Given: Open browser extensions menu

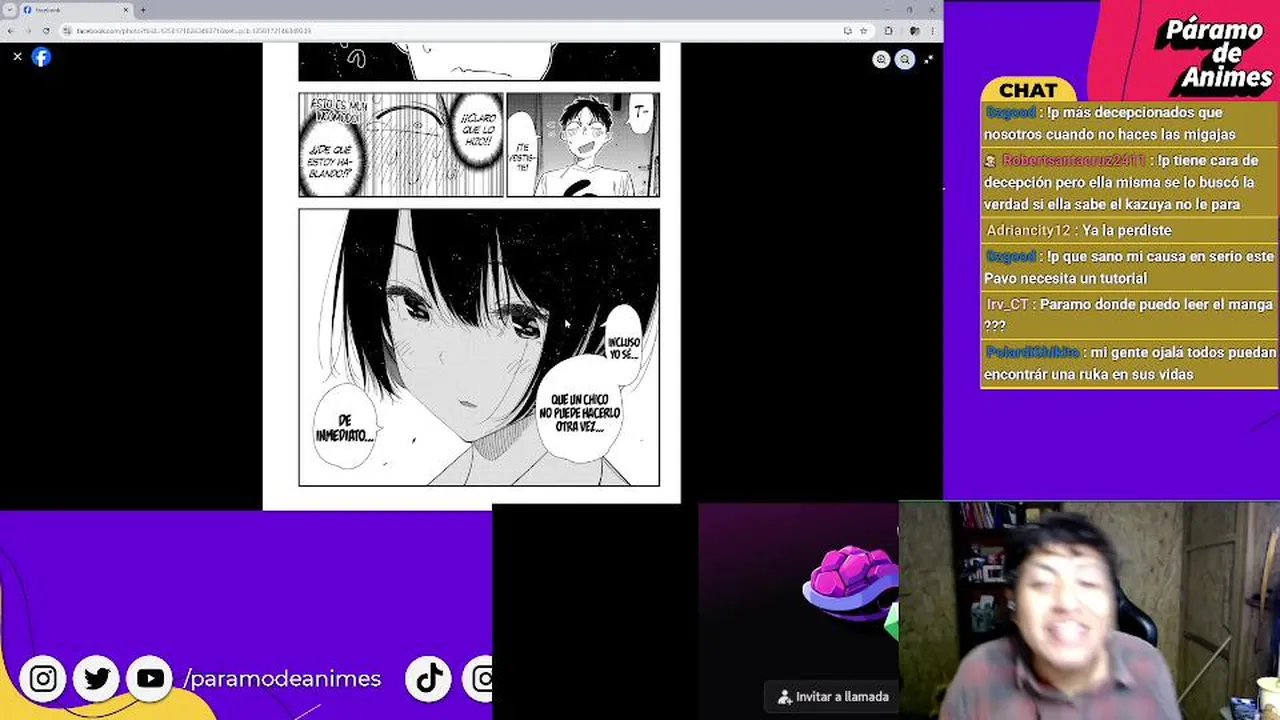Looking at the screenshot, I should point(888,31).
